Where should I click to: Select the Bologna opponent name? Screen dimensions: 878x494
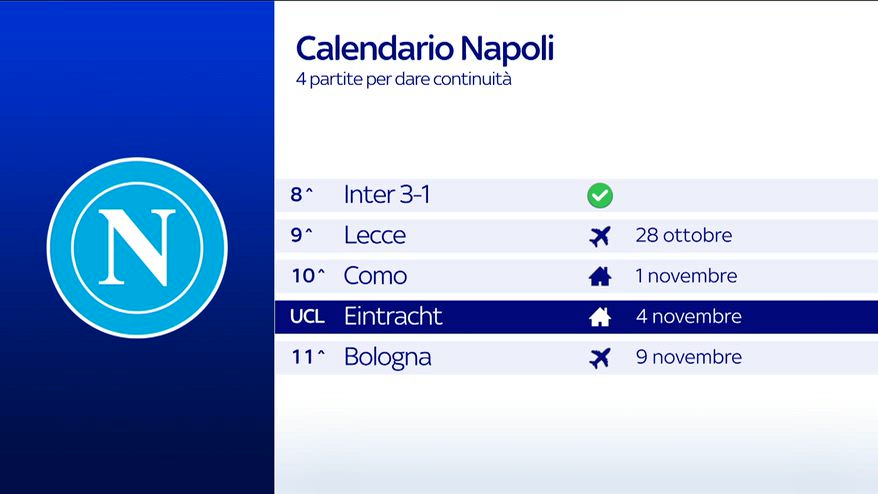pos(387,358)
